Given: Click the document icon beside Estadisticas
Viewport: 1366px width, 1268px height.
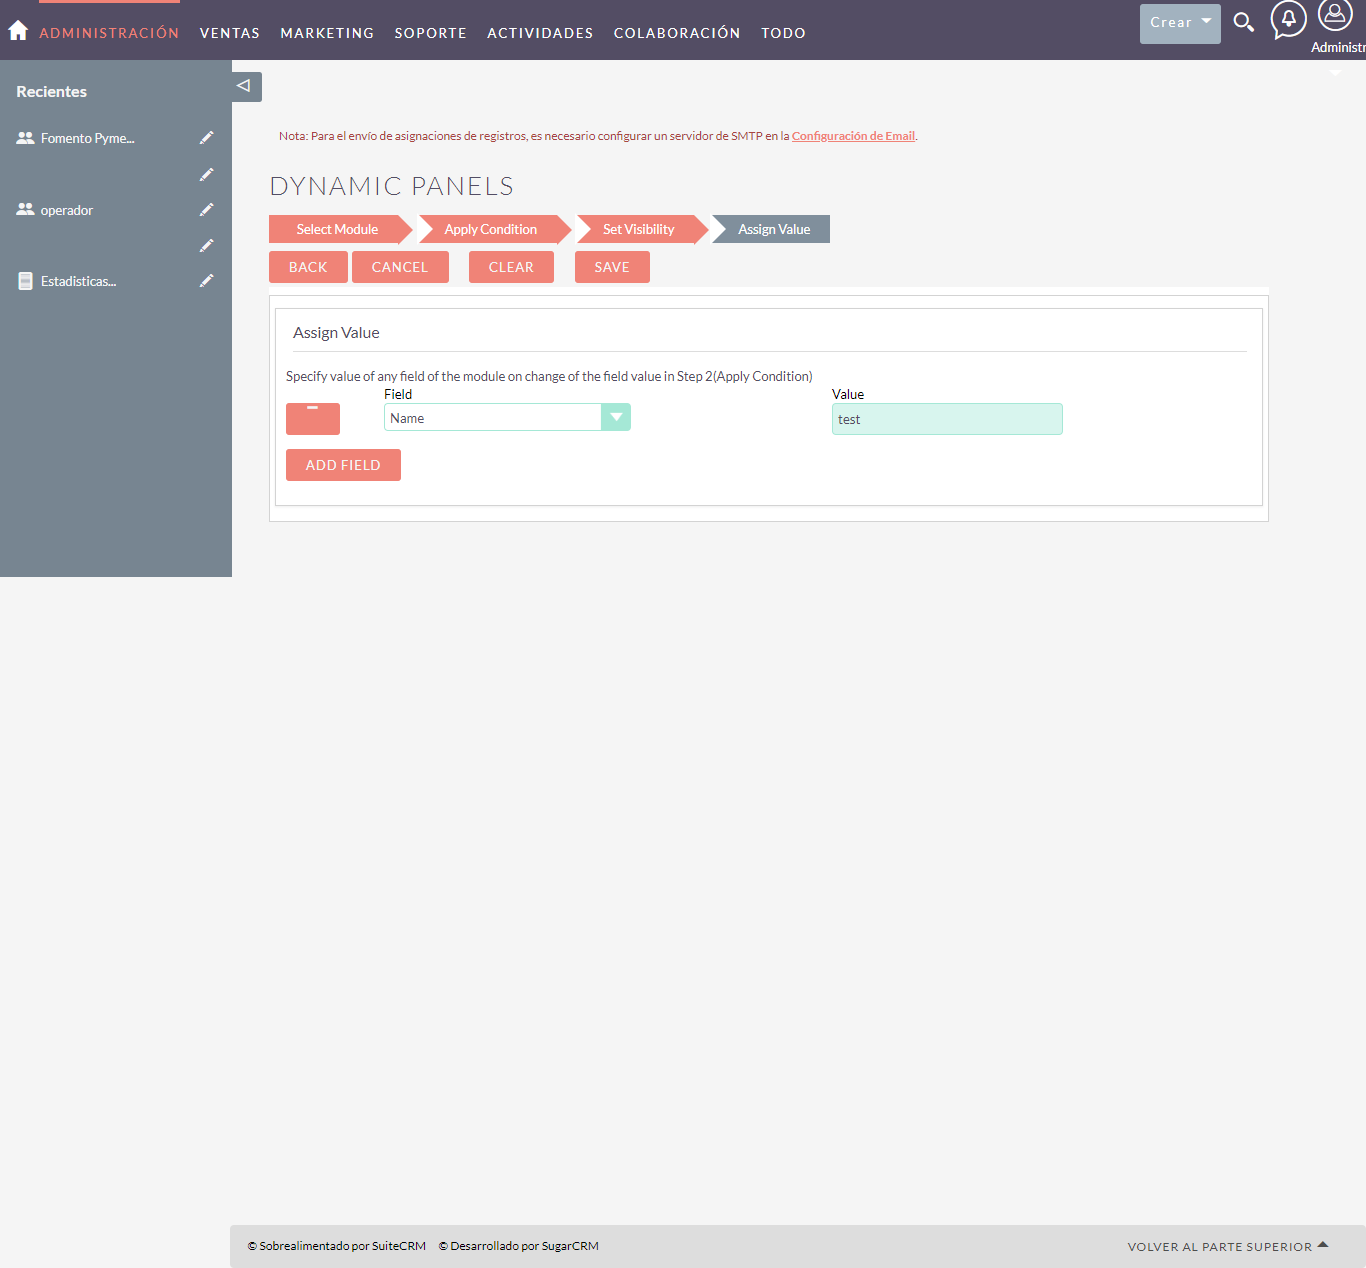Looking at the screenshot, I should (x=25, y=281).
